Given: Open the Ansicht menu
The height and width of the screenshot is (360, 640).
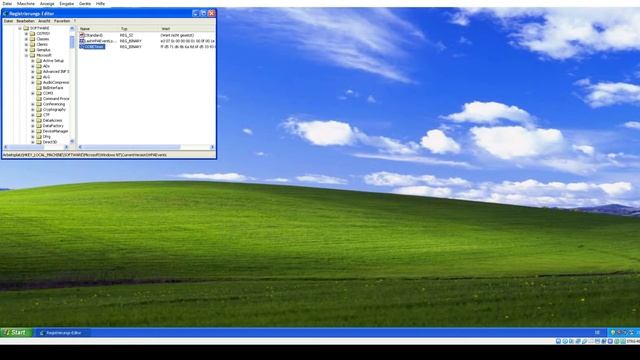Looking at the screenshot, I should tap(44, 21).
